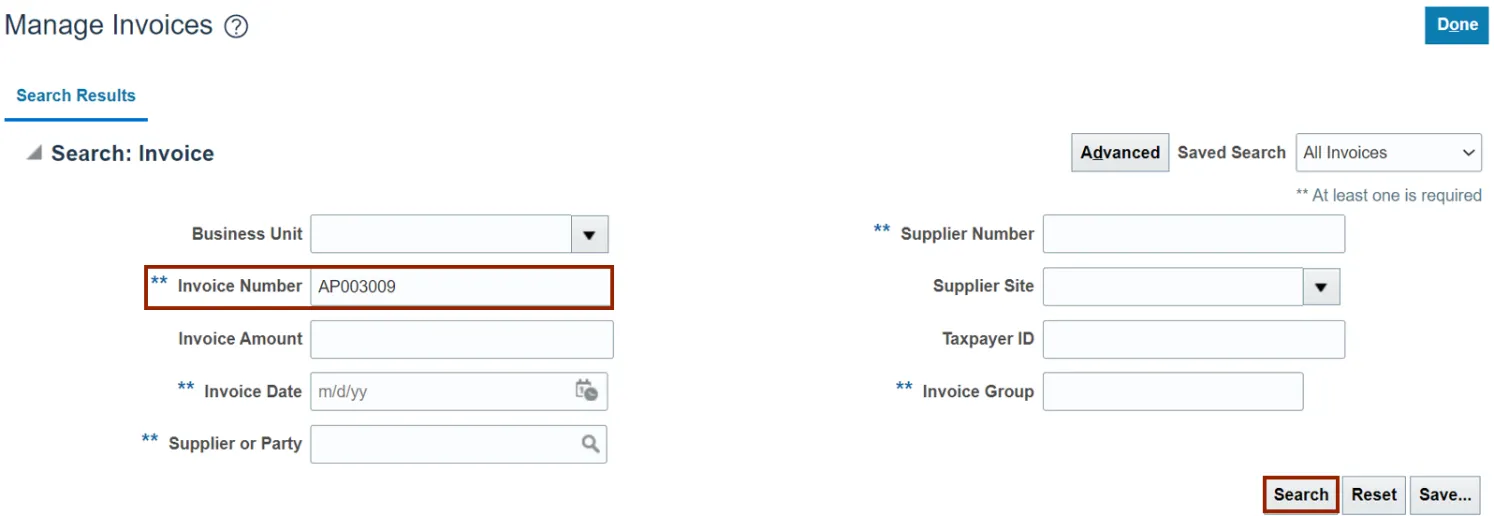
Task: Switch to the Search Results tab
Action: (x=76, y=96)
